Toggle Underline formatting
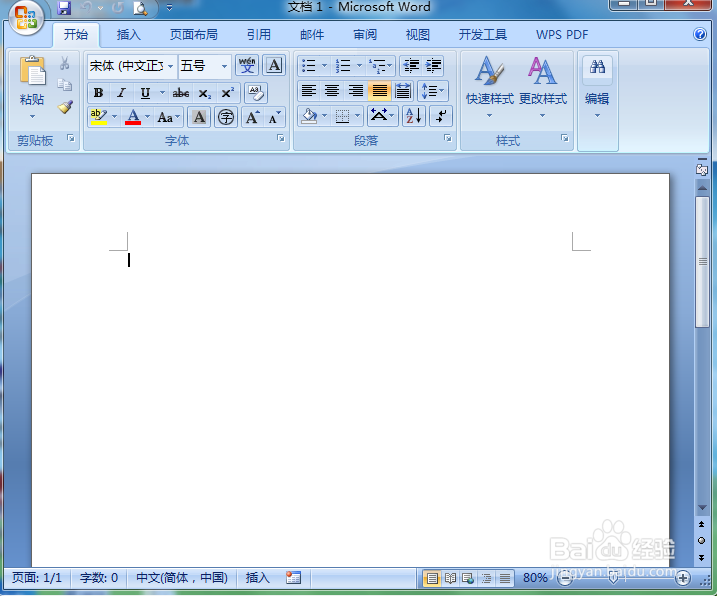 (145, 93)
